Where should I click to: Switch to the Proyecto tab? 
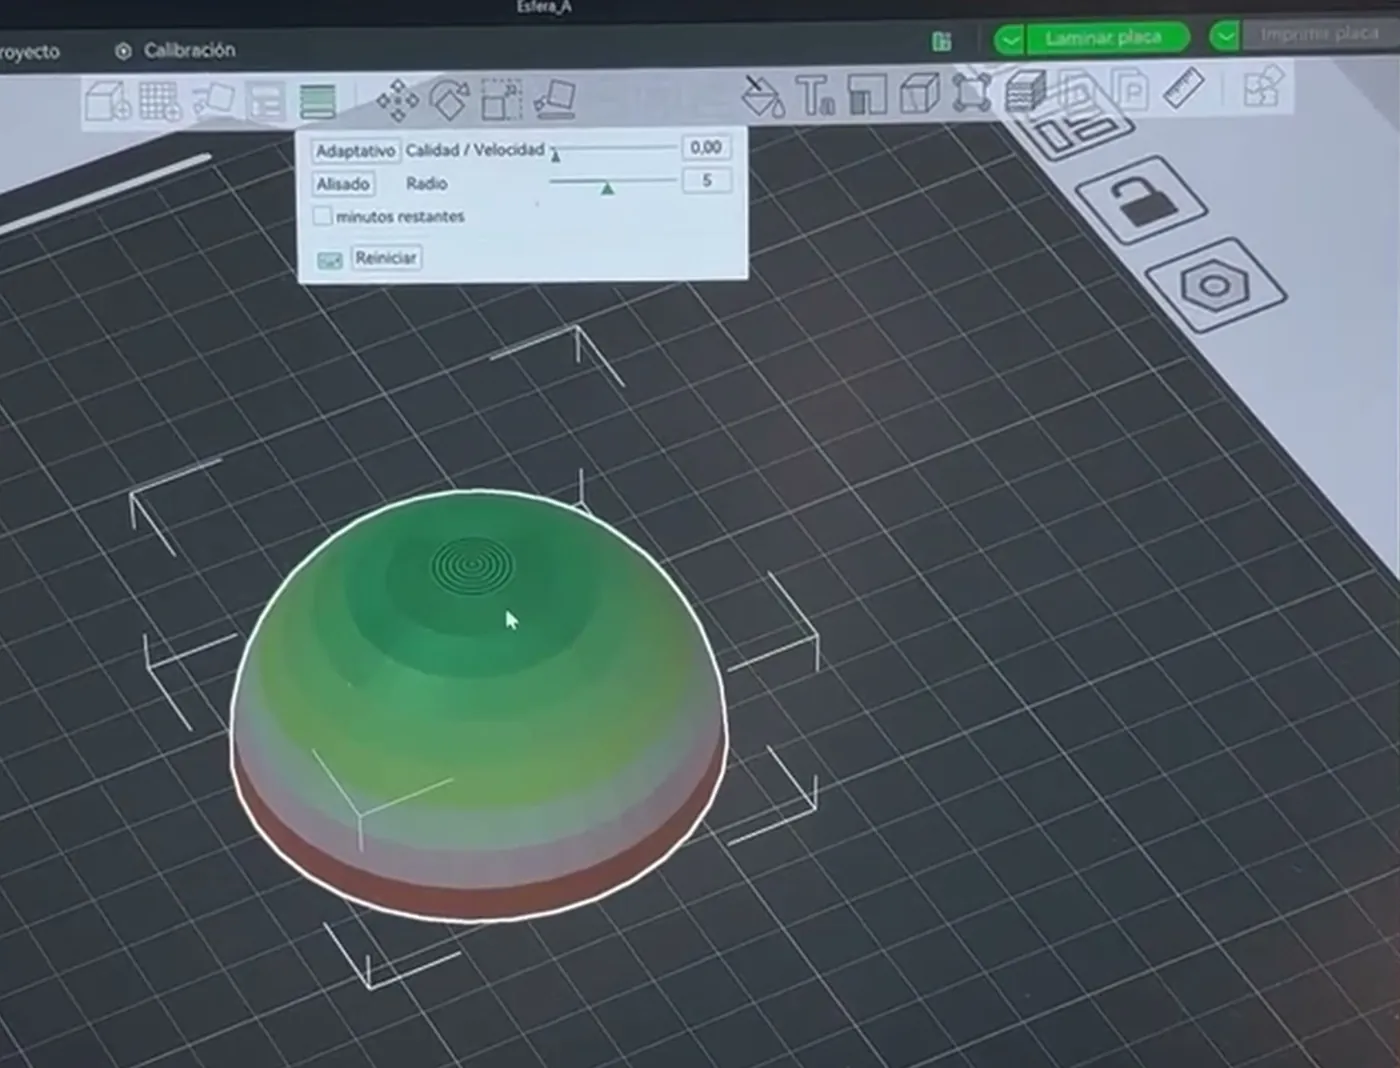(29, 52)
